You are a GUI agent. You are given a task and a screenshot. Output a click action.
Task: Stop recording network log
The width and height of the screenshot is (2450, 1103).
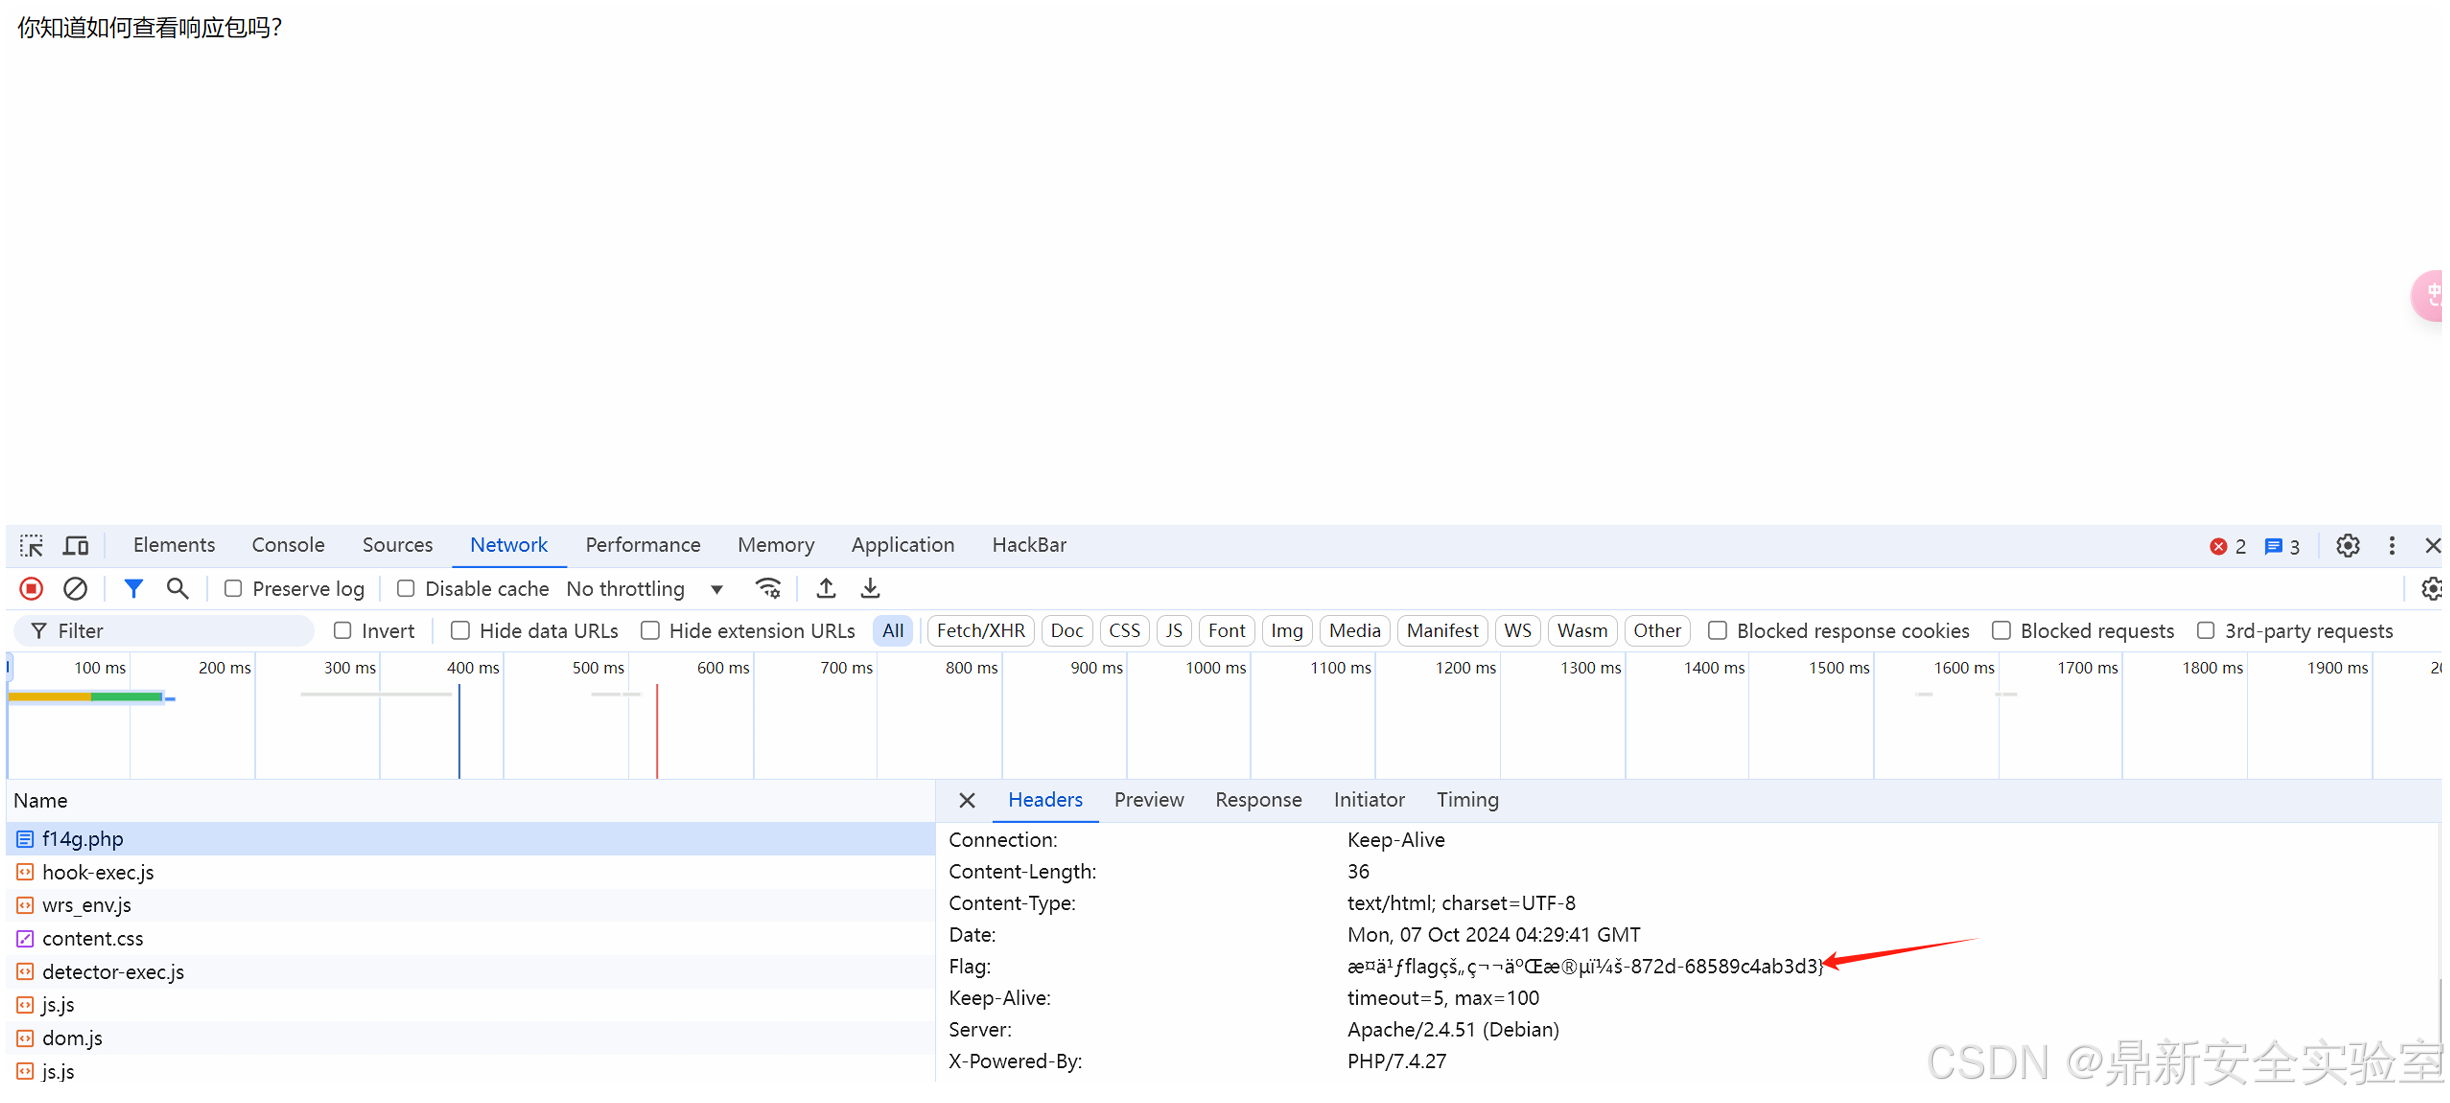[31, 589]
